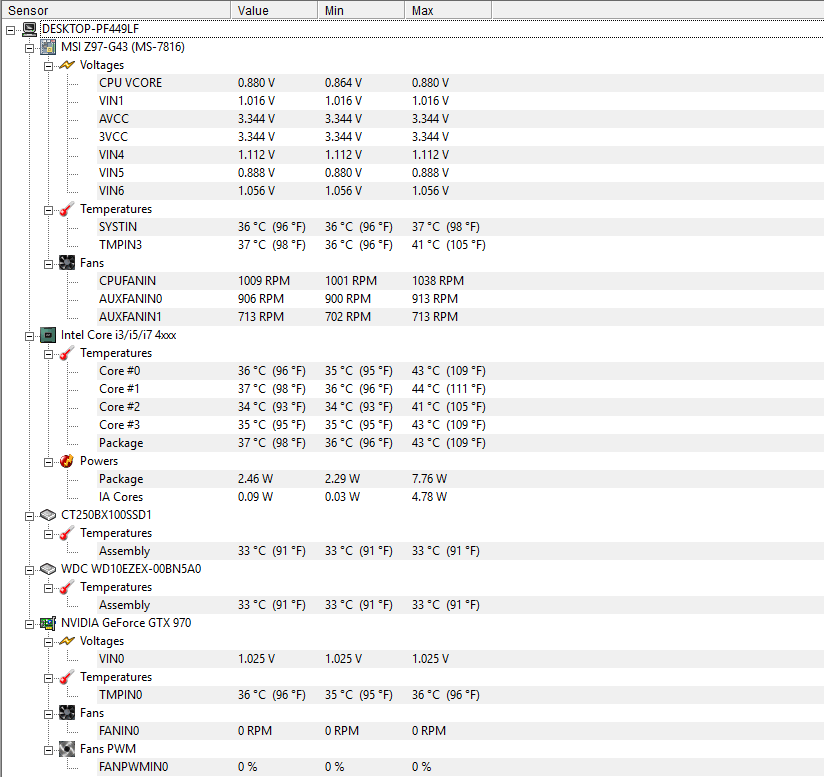Screen dimensions: 824x777
Task: Select the VIN0 row under GTX 970
Action: (x=460, y=659)
